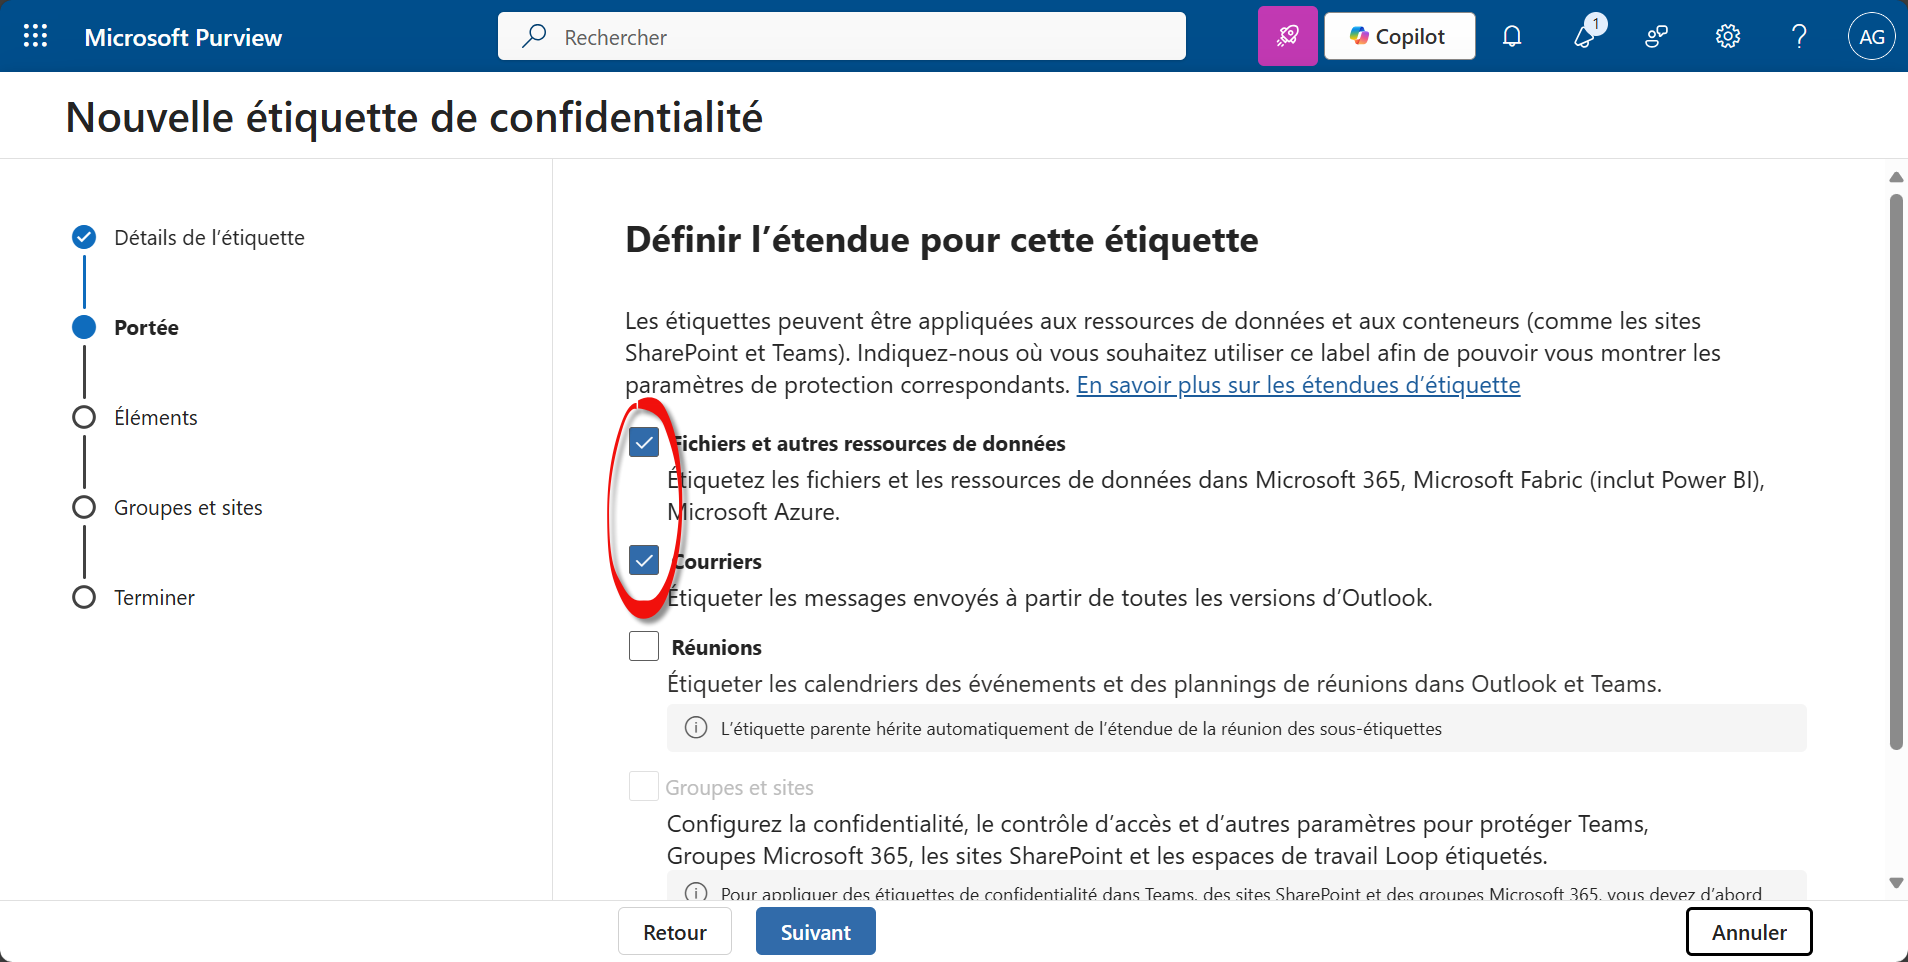Open the notifications bell

[x=1512, y=37]
